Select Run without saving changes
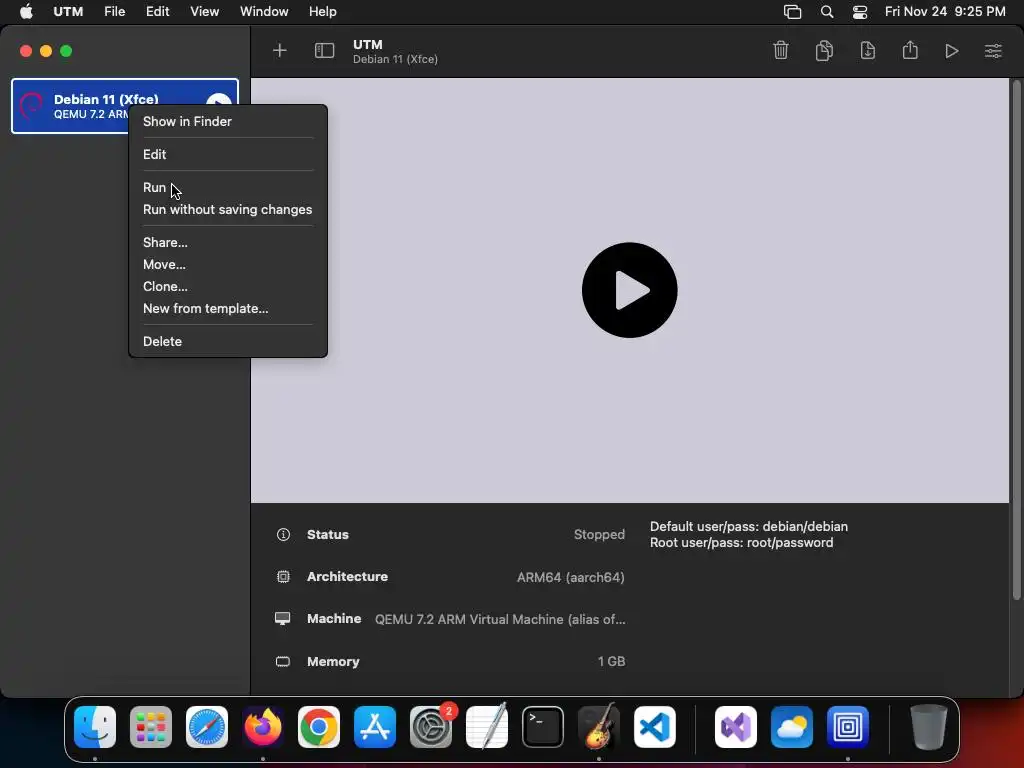This screenshot has width=1024, height=768. pos(228,210)
